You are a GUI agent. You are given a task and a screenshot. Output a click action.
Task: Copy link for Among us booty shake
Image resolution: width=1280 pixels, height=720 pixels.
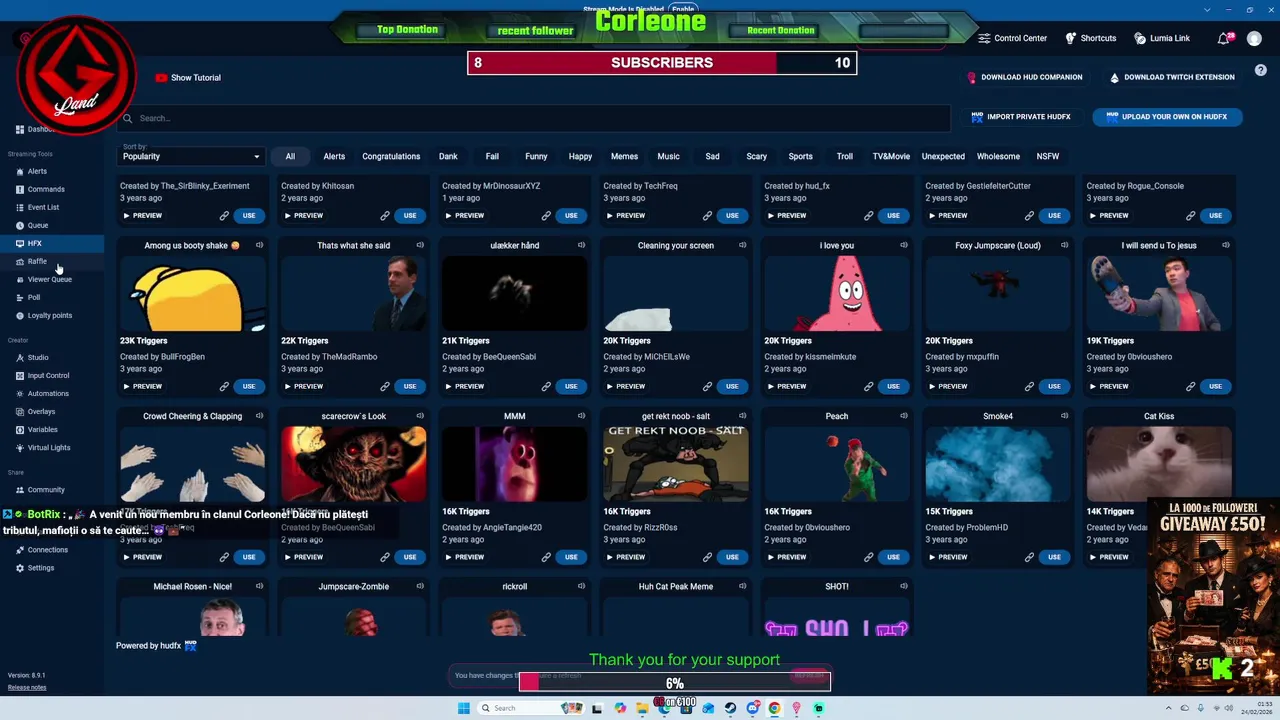[x=224, y=386]
